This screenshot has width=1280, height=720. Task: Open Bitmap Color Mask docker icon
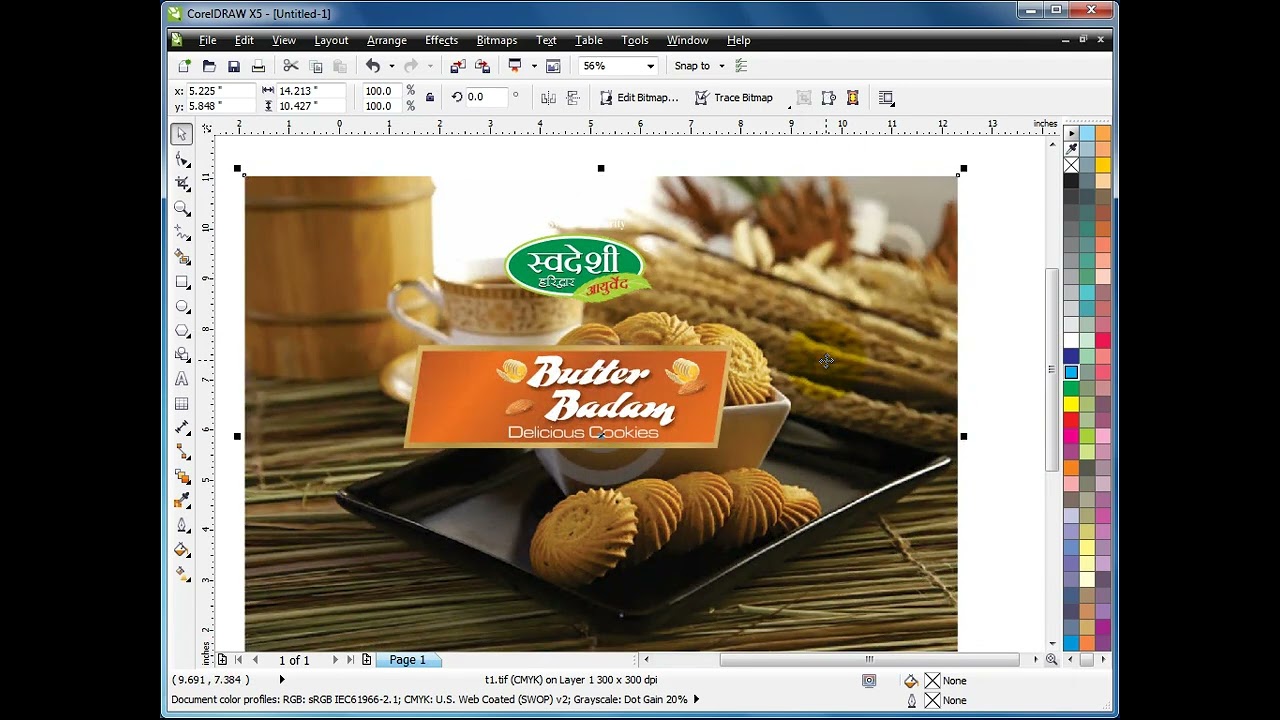(x=853, y=97)
